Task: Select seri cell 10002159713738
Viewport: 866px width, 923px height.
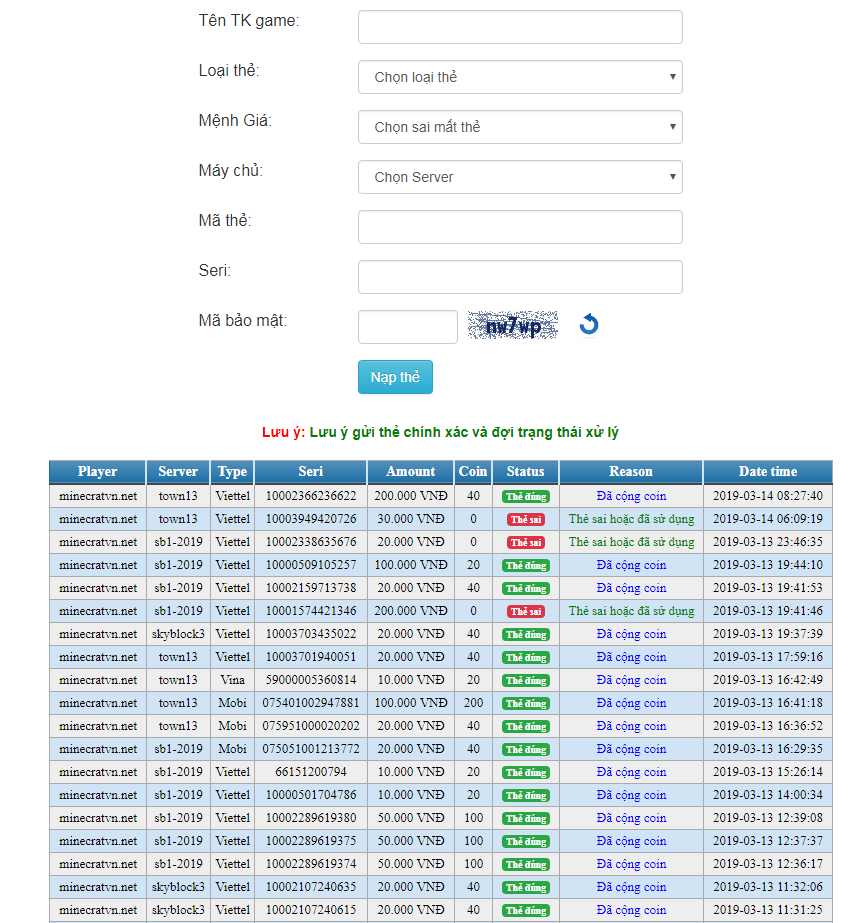Action: [311, 588]
